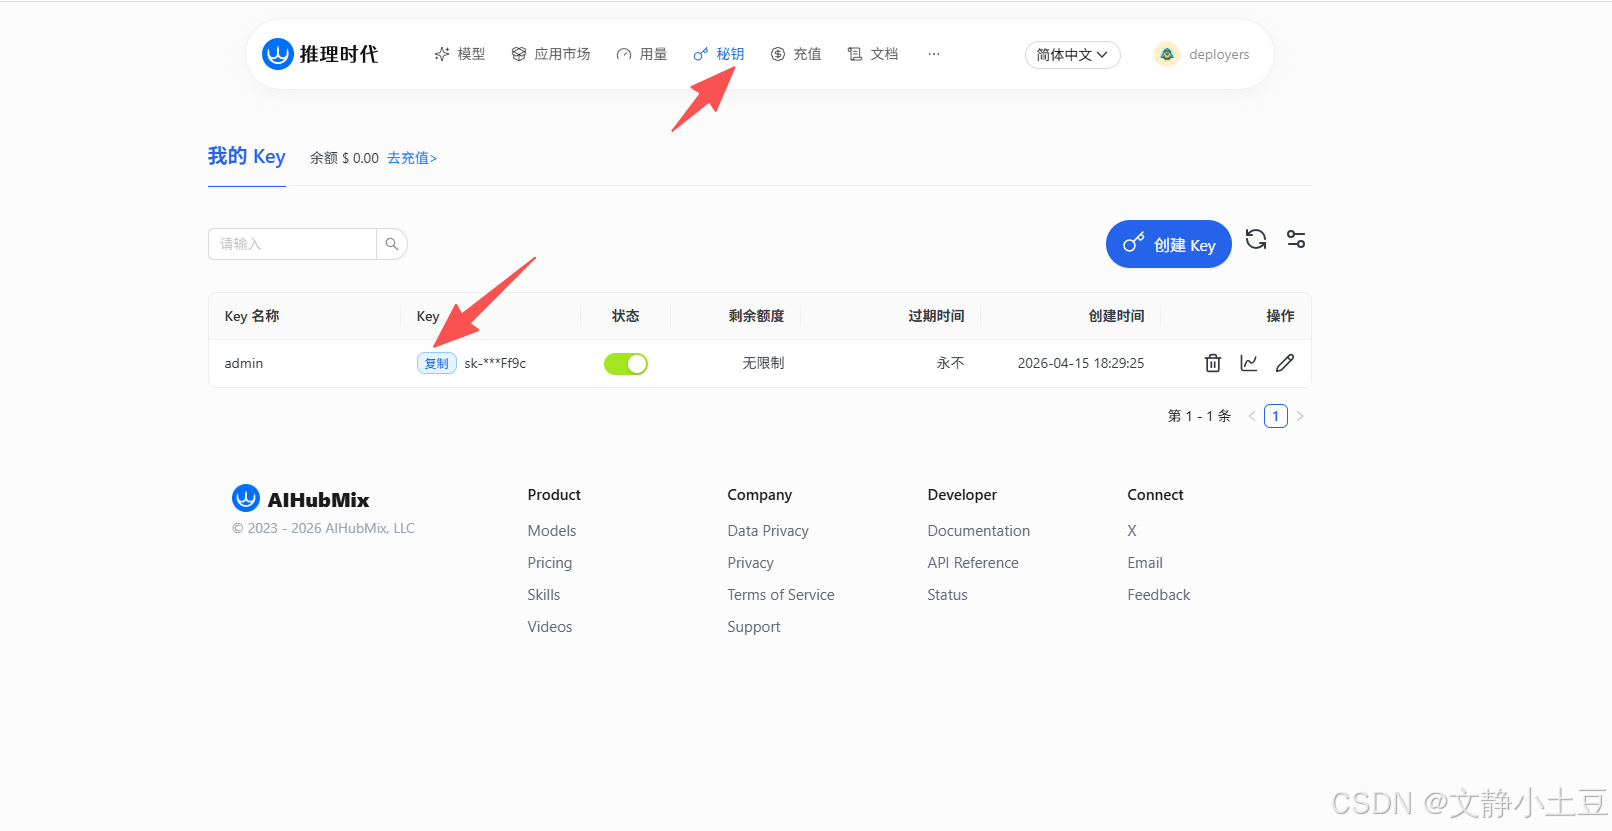Screen dimensions: 1612x831
Task: View usage chart for admin key
Action: [1249, 363]
